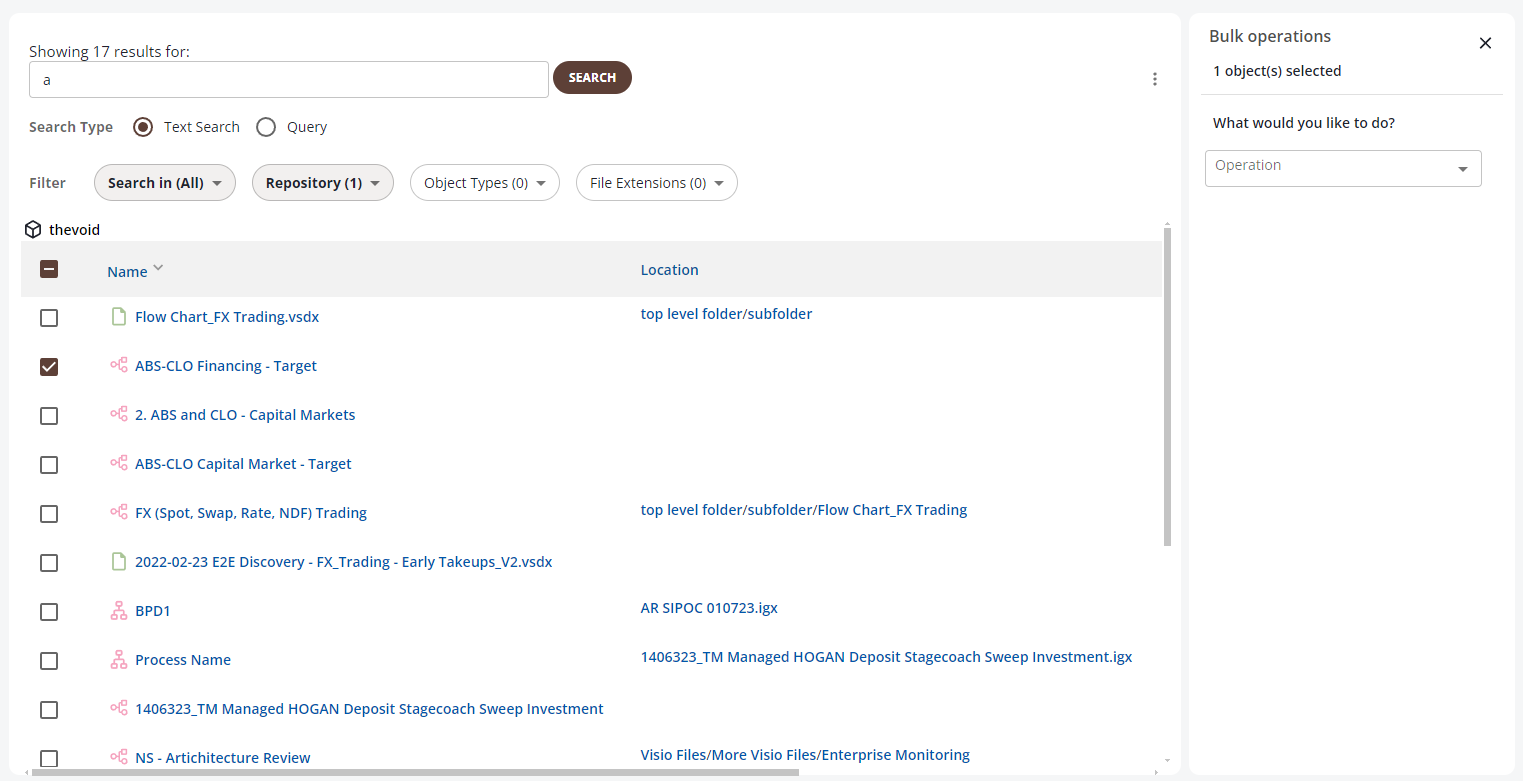Open the NS - Artichitecture Review link

[223, 758]
